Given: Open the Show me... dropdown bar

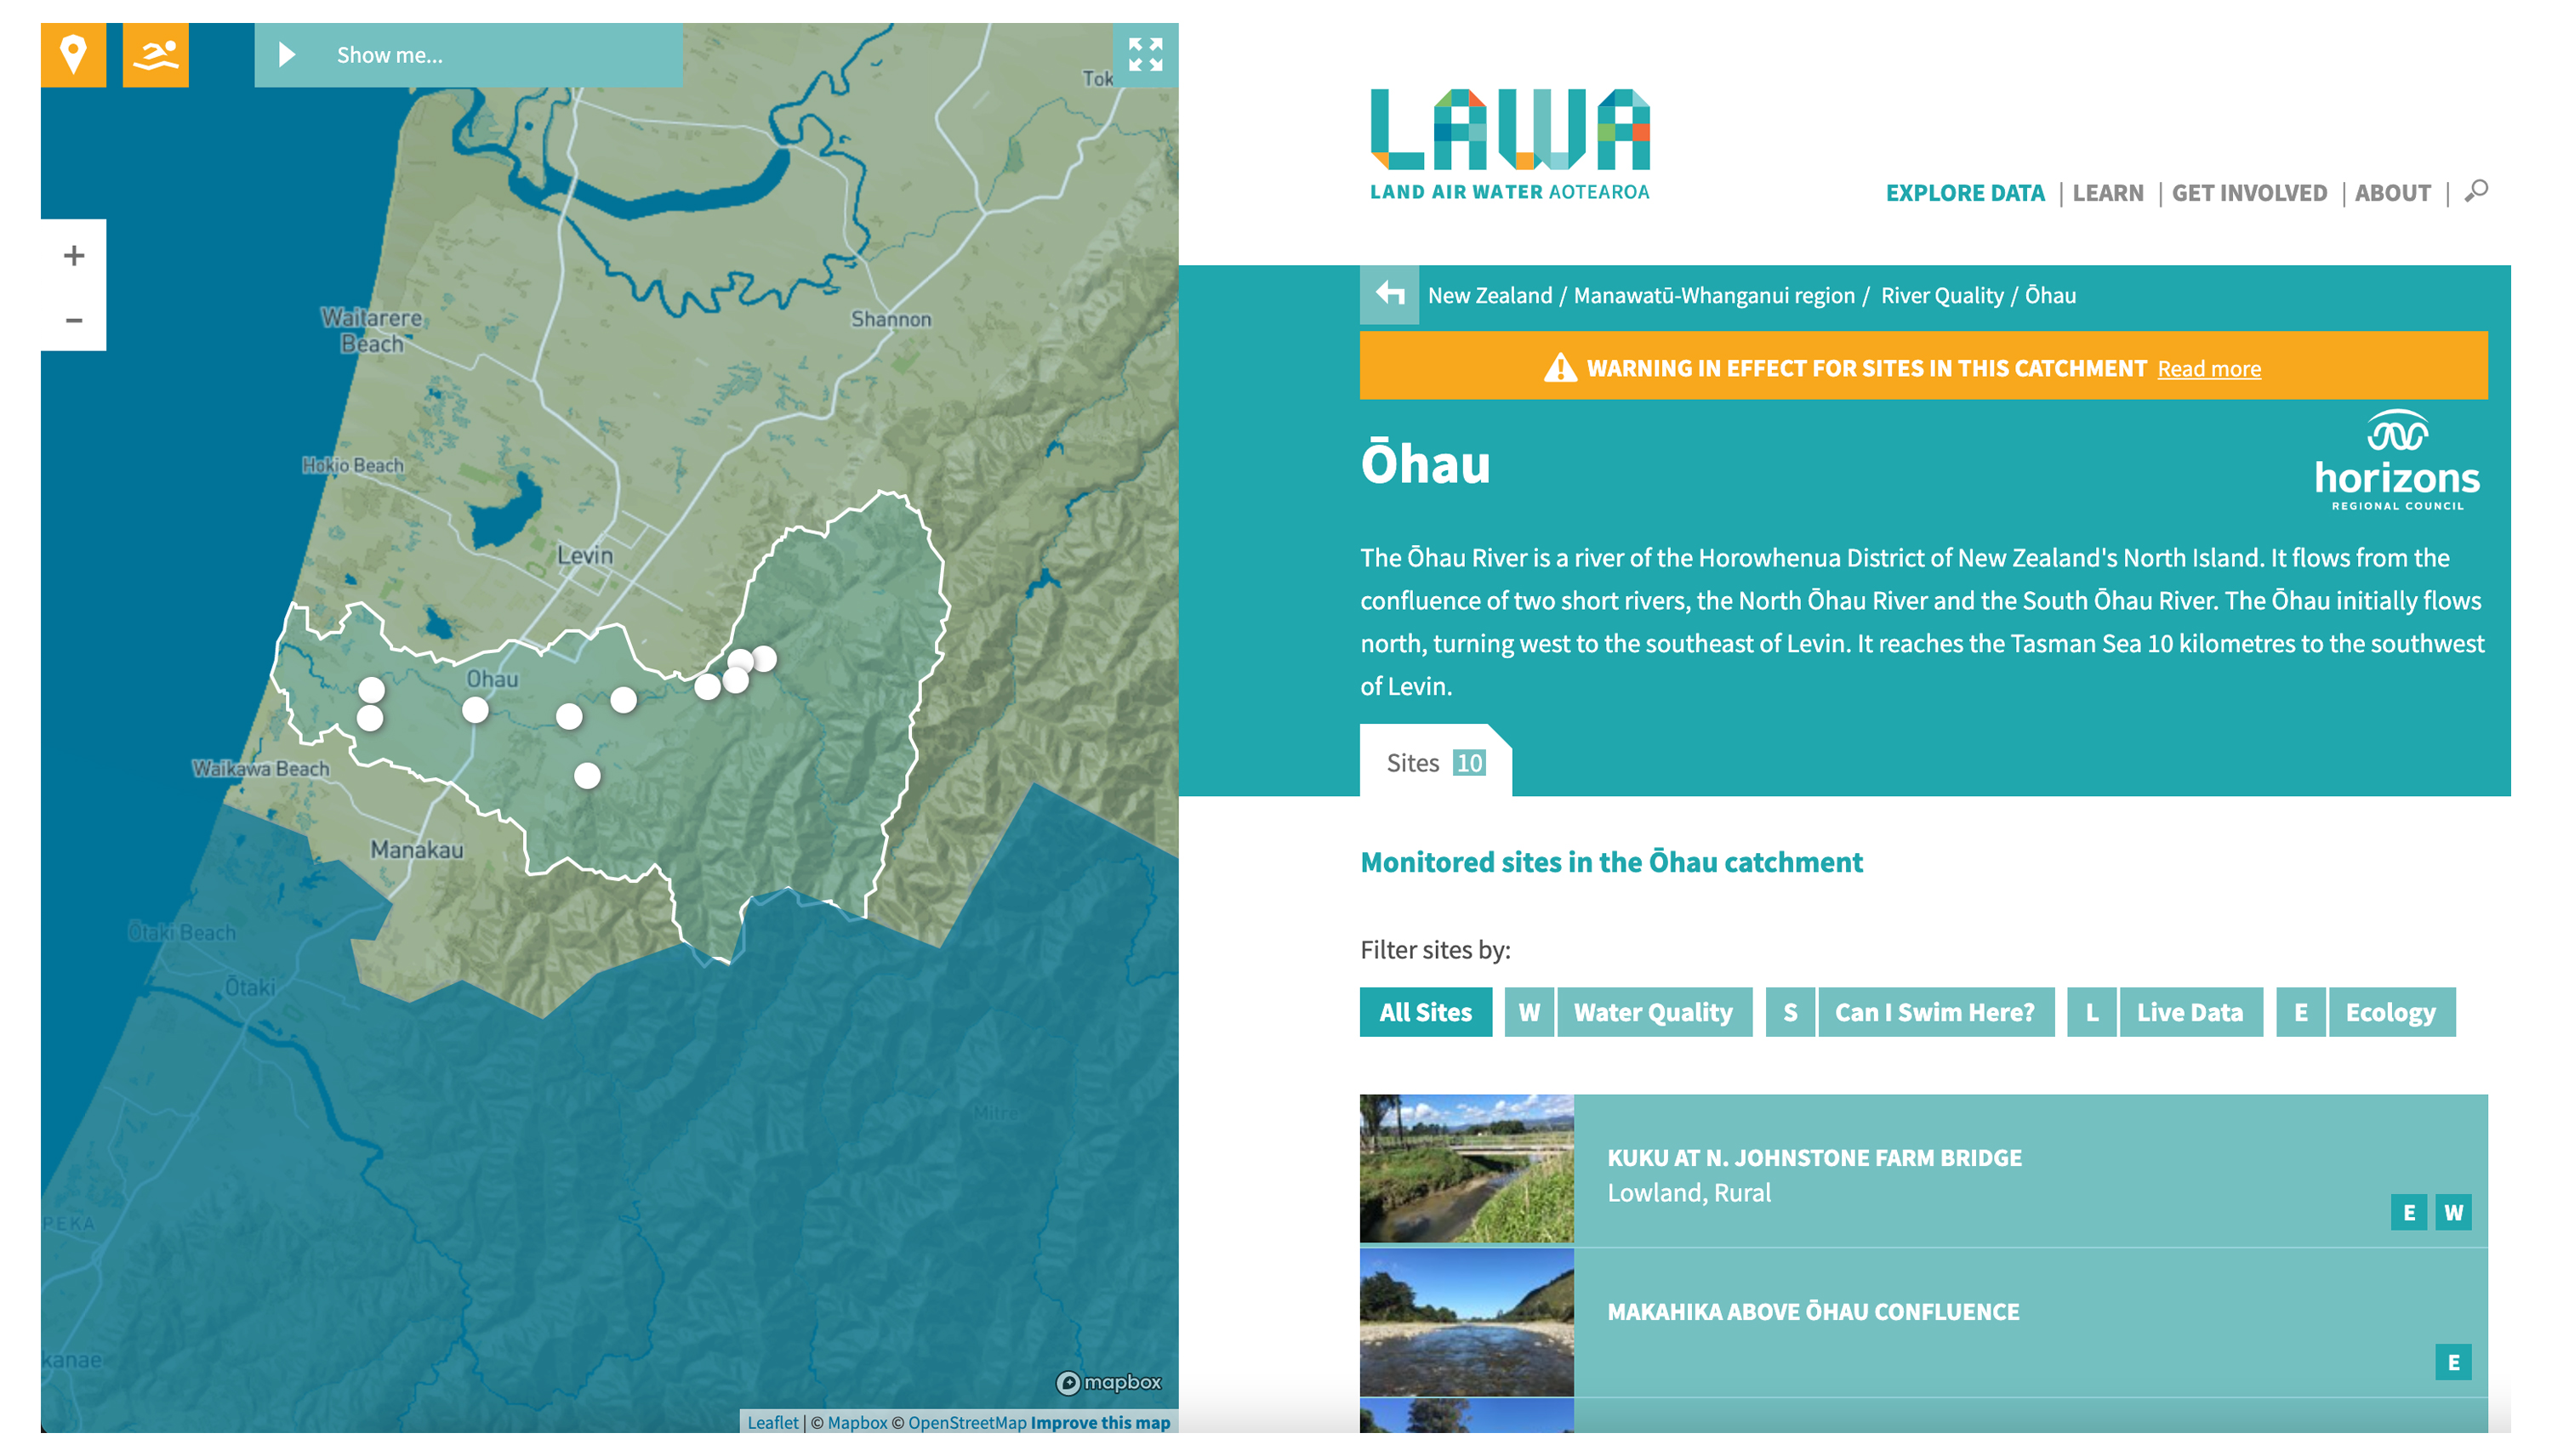Looking at the screenshot, I should (468, 55).
